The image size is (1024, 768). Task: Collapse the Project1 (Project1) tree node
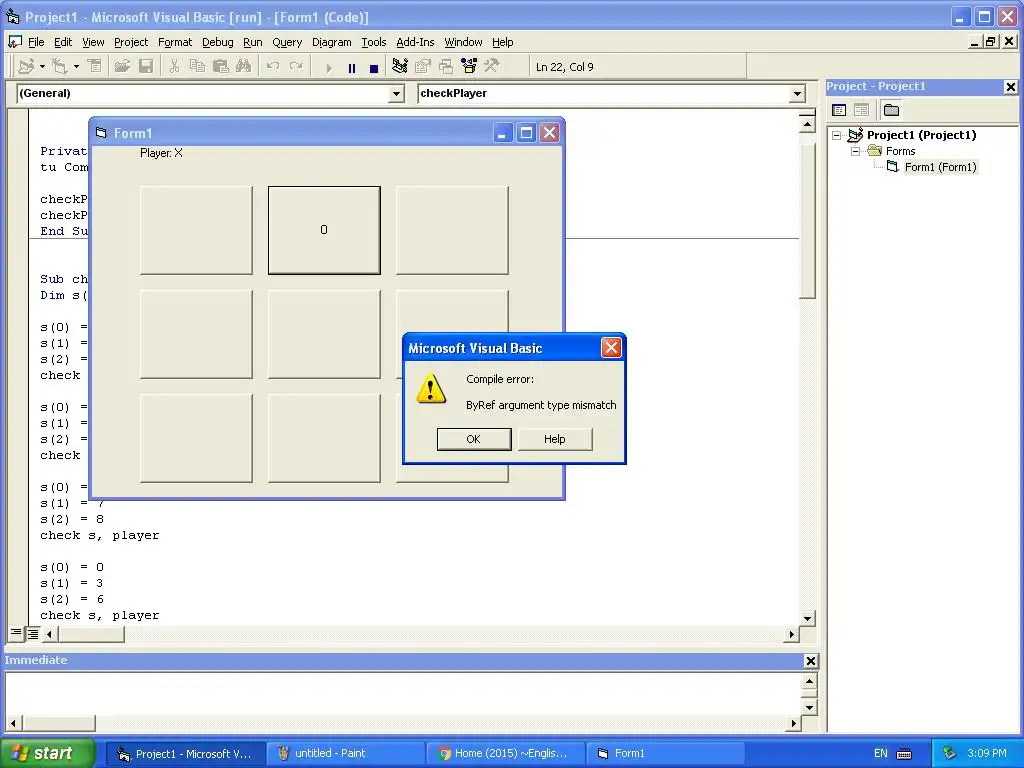(x=836, y=135)
